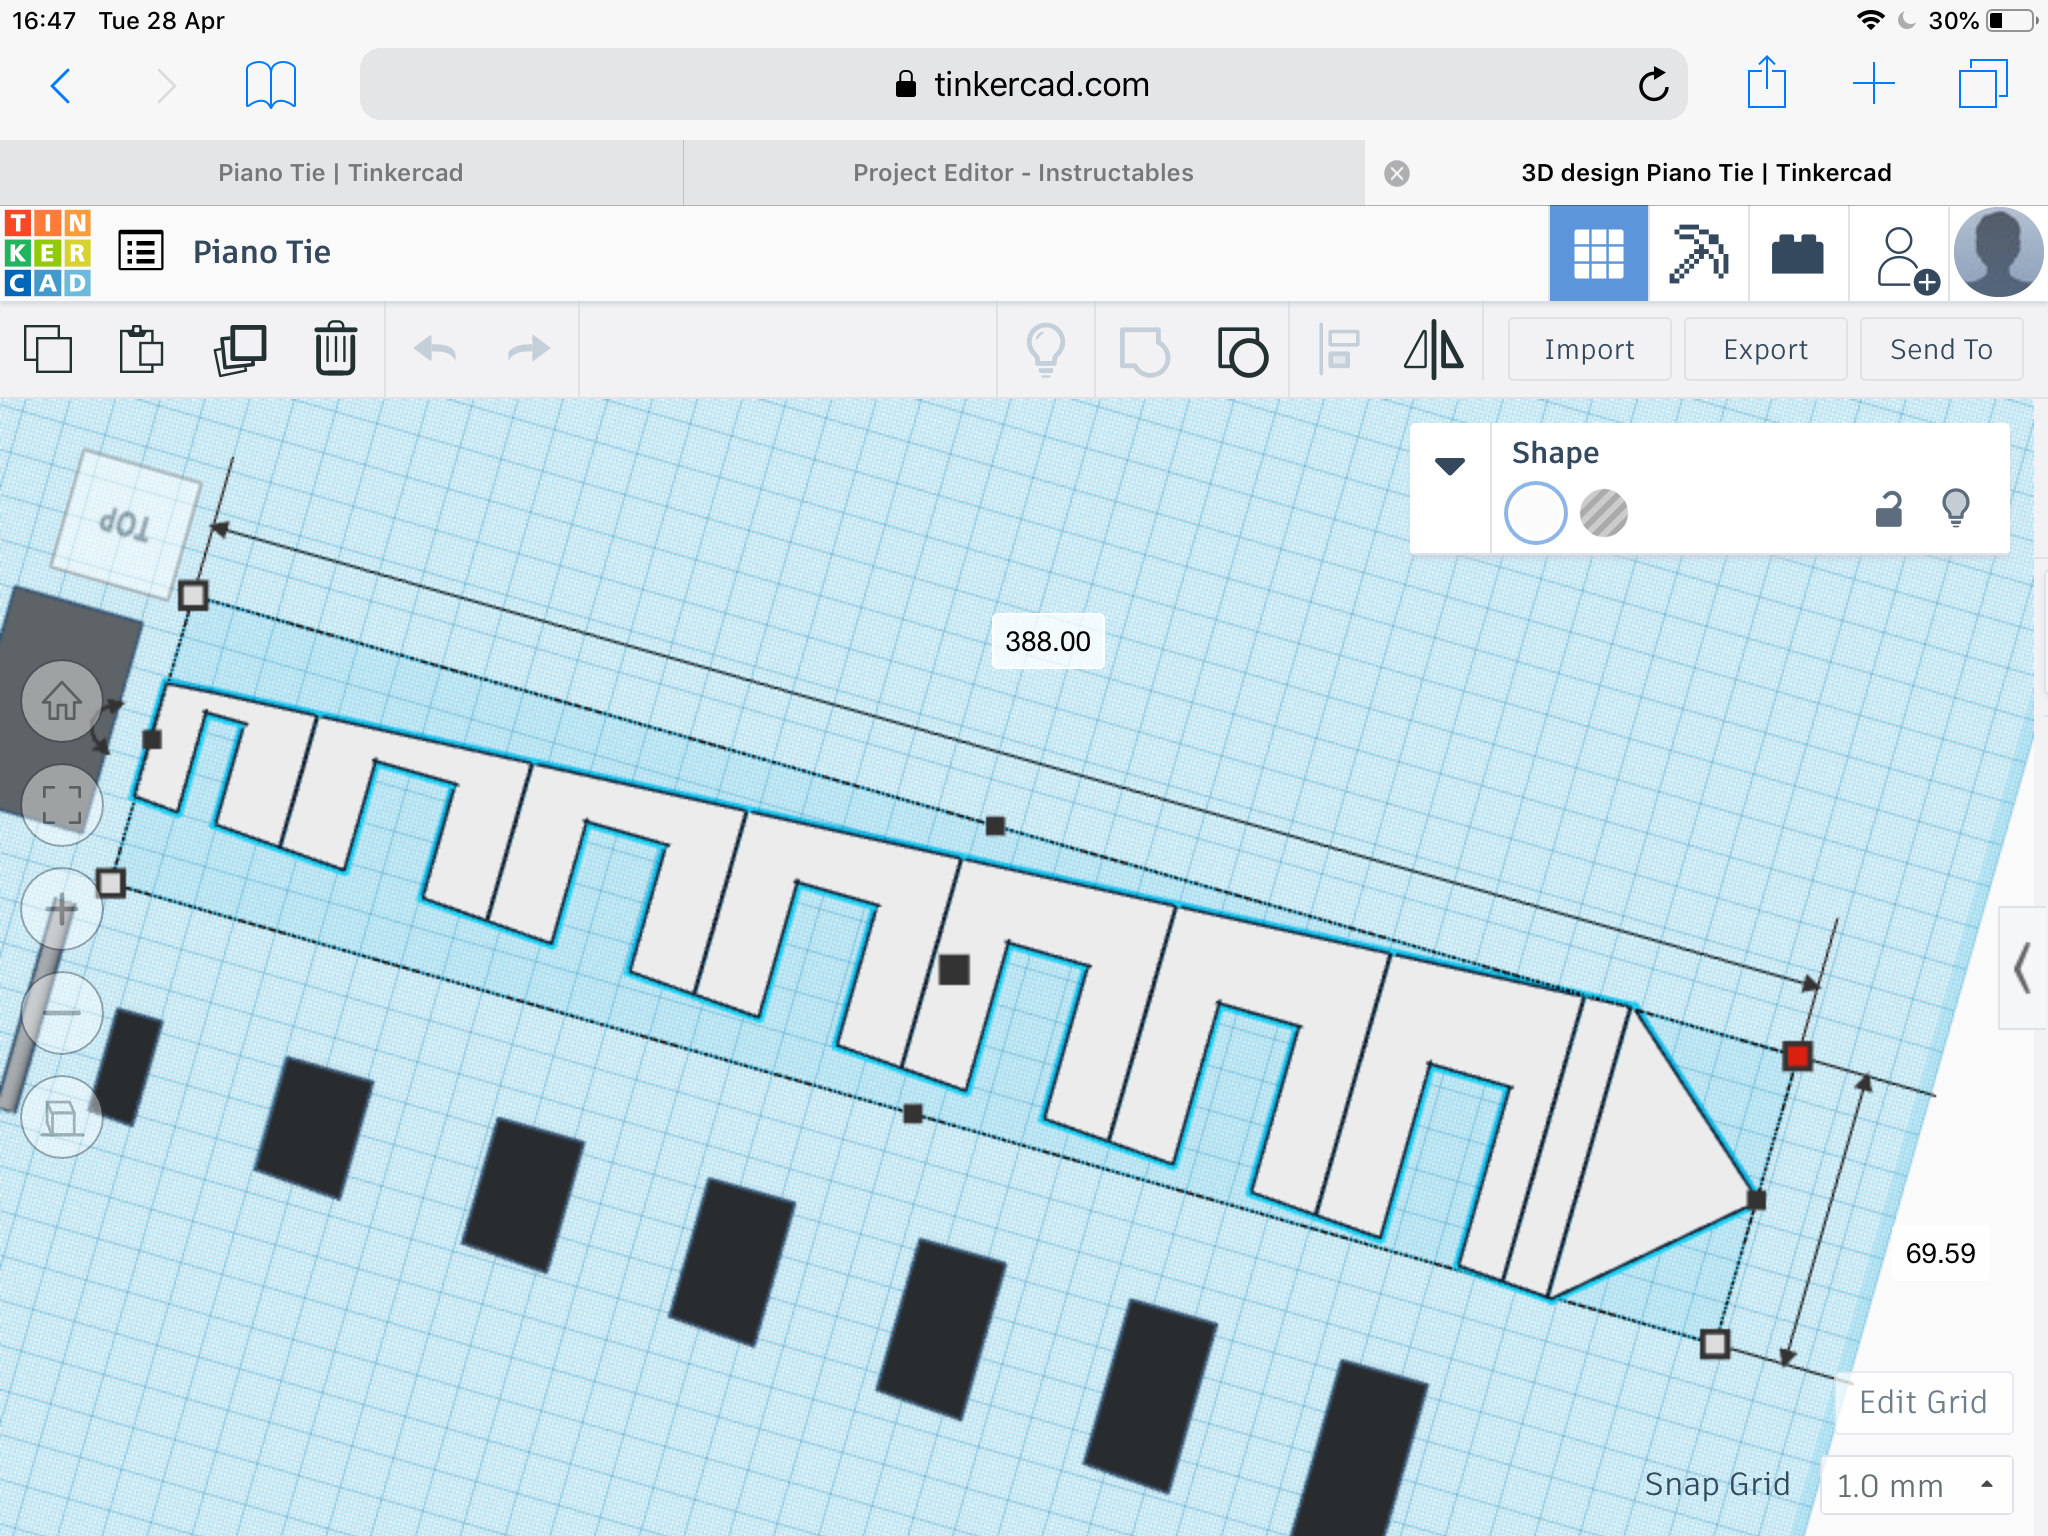
Task: Click the Edit Grid button
Action: pyautogui.click(x=1923, y=1402)
